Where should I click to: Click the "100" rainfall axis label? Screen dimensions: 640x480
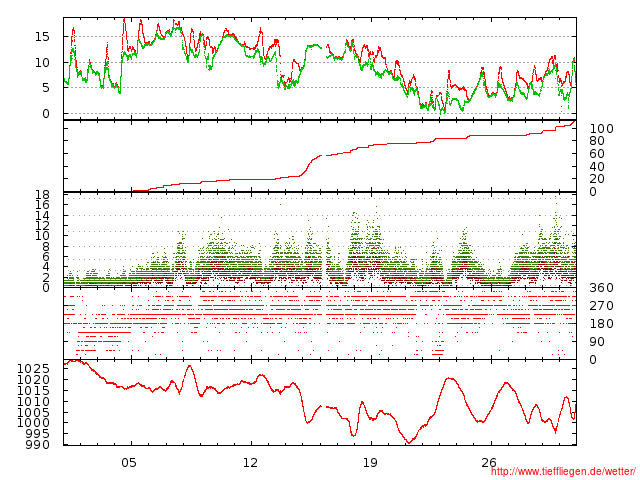point(601,129)
